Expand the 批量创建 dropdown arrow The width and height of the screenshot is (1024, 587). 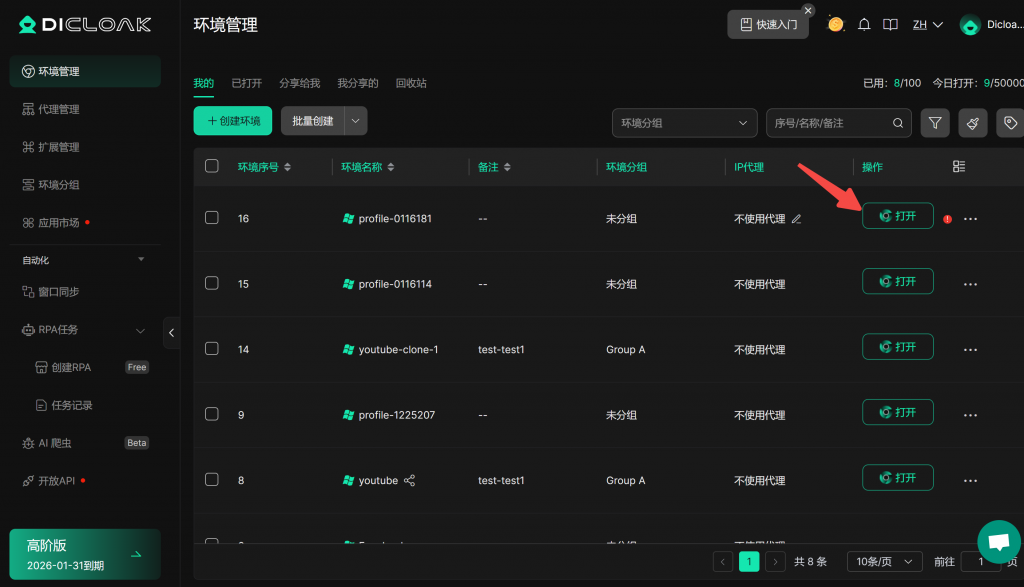[x=357, y=121]
